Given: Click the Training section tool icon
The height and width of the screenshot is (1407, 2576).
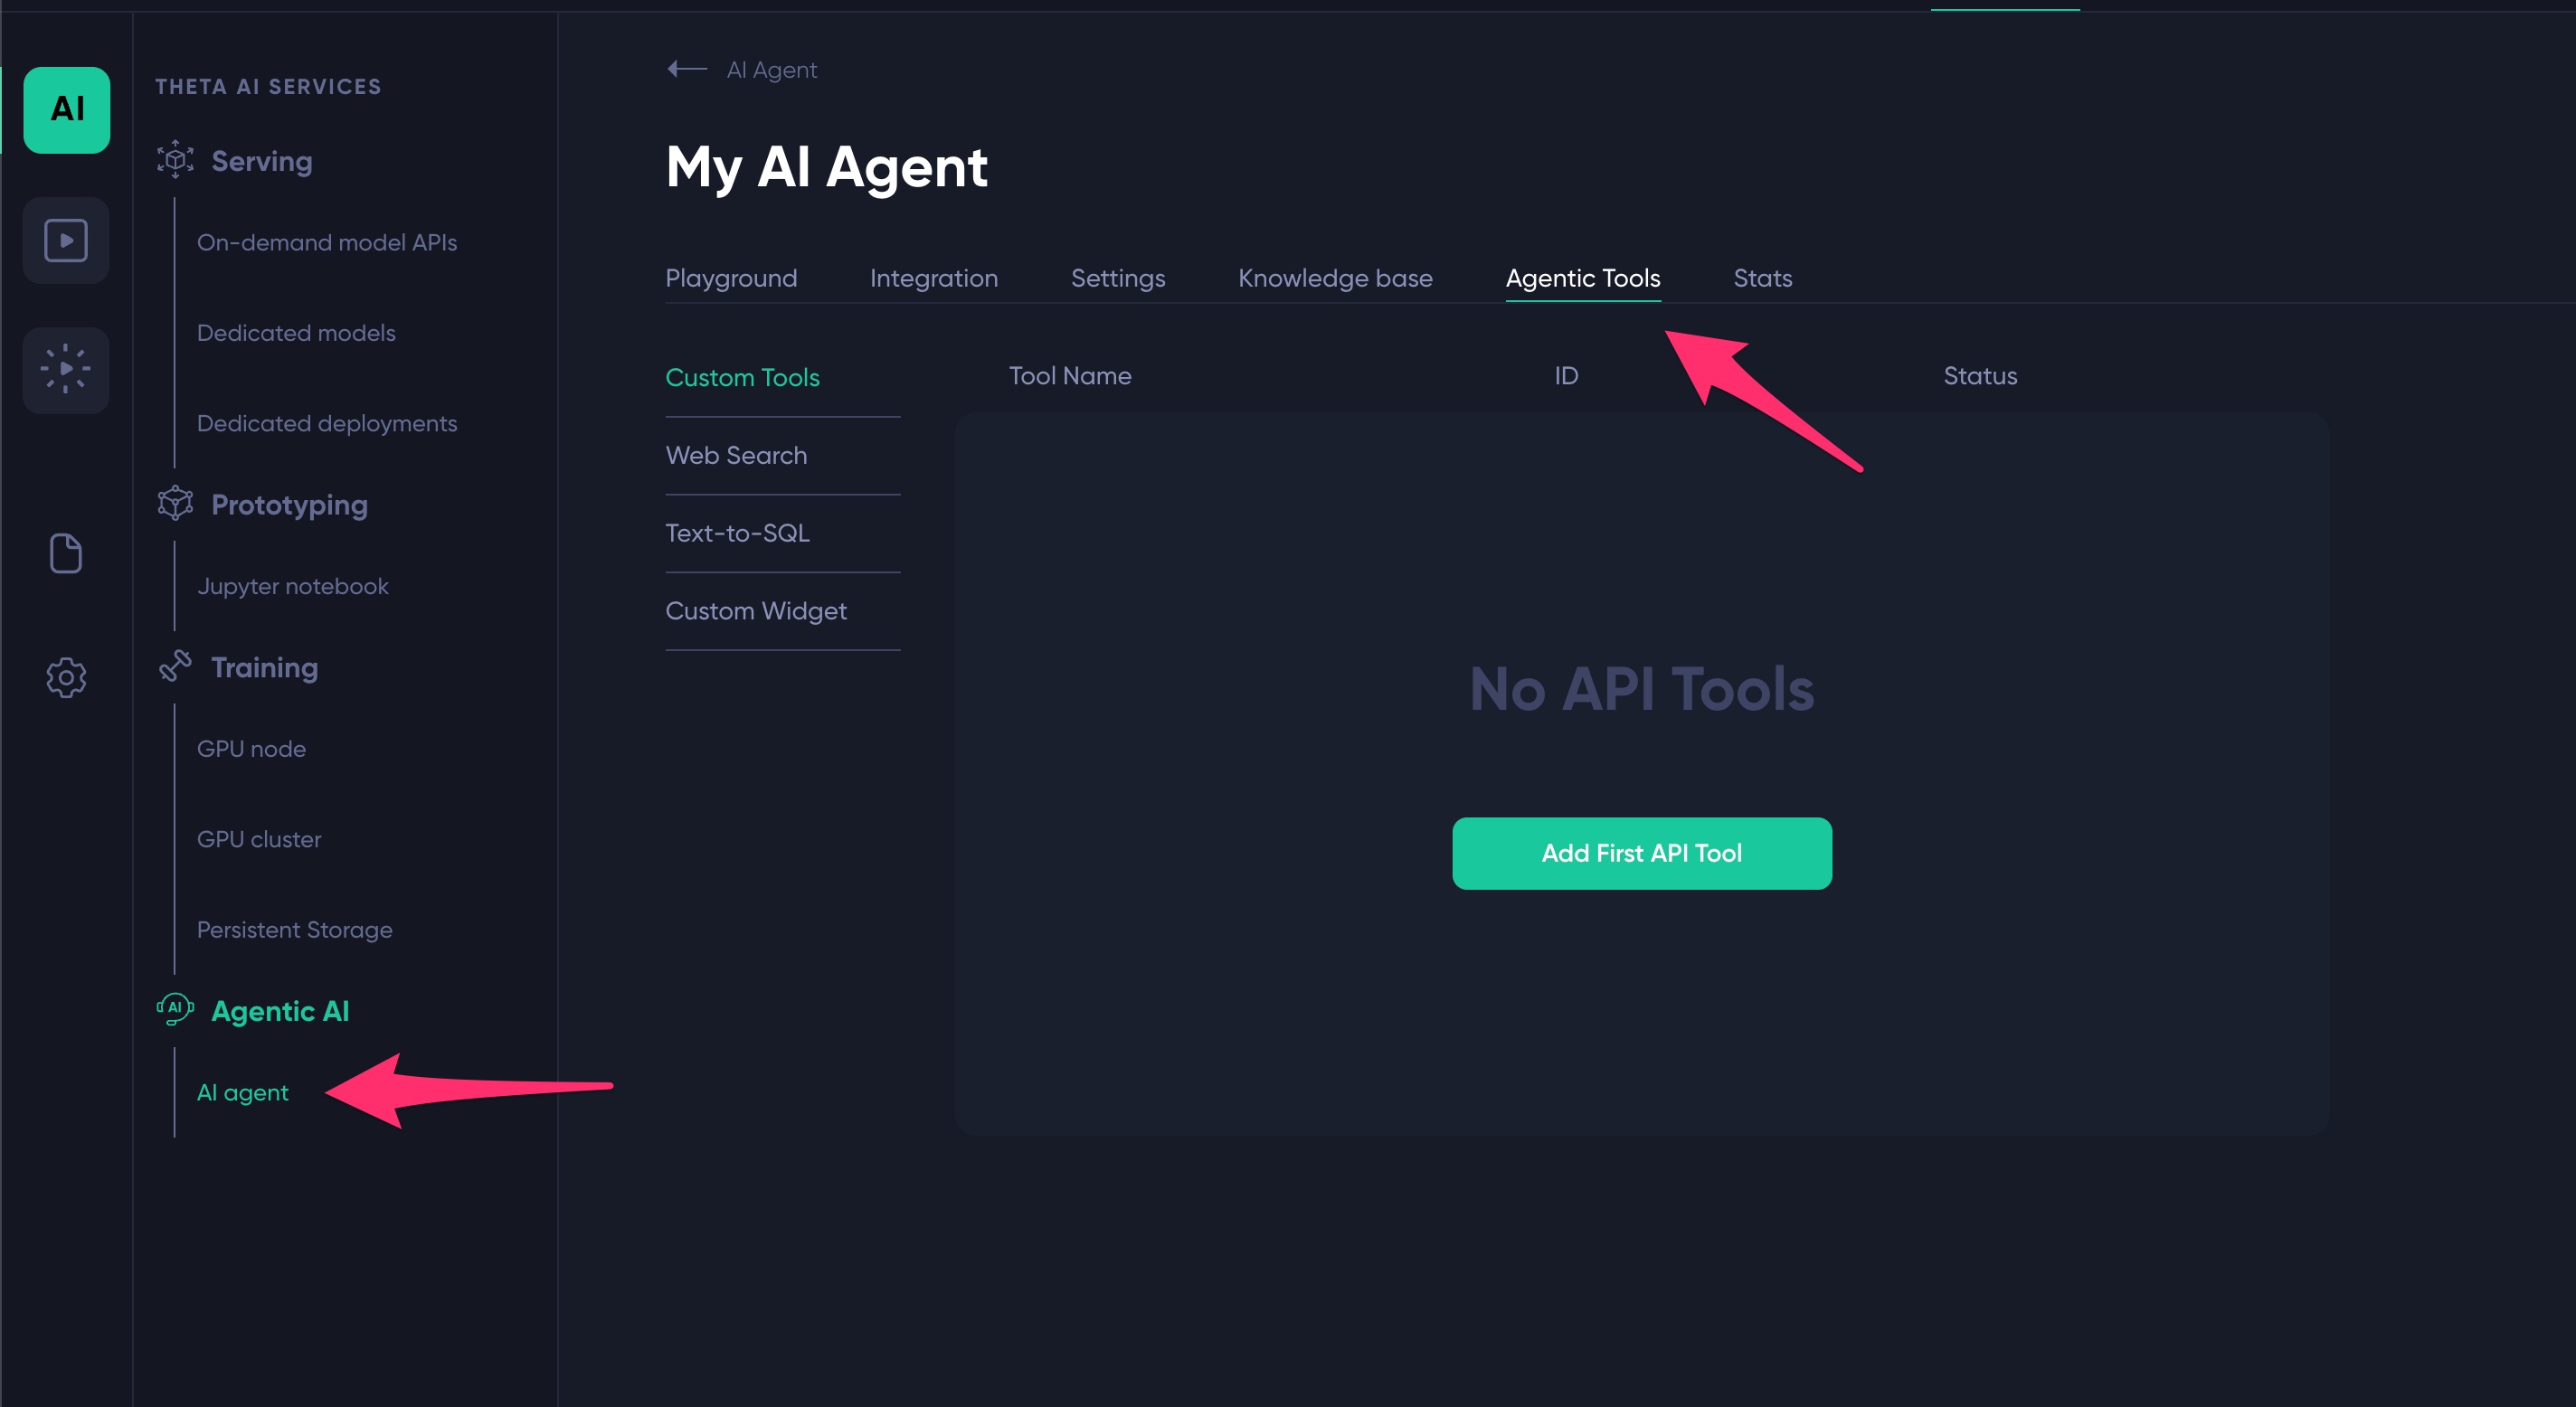Looking at the screenshot, I should pos(175,666).
